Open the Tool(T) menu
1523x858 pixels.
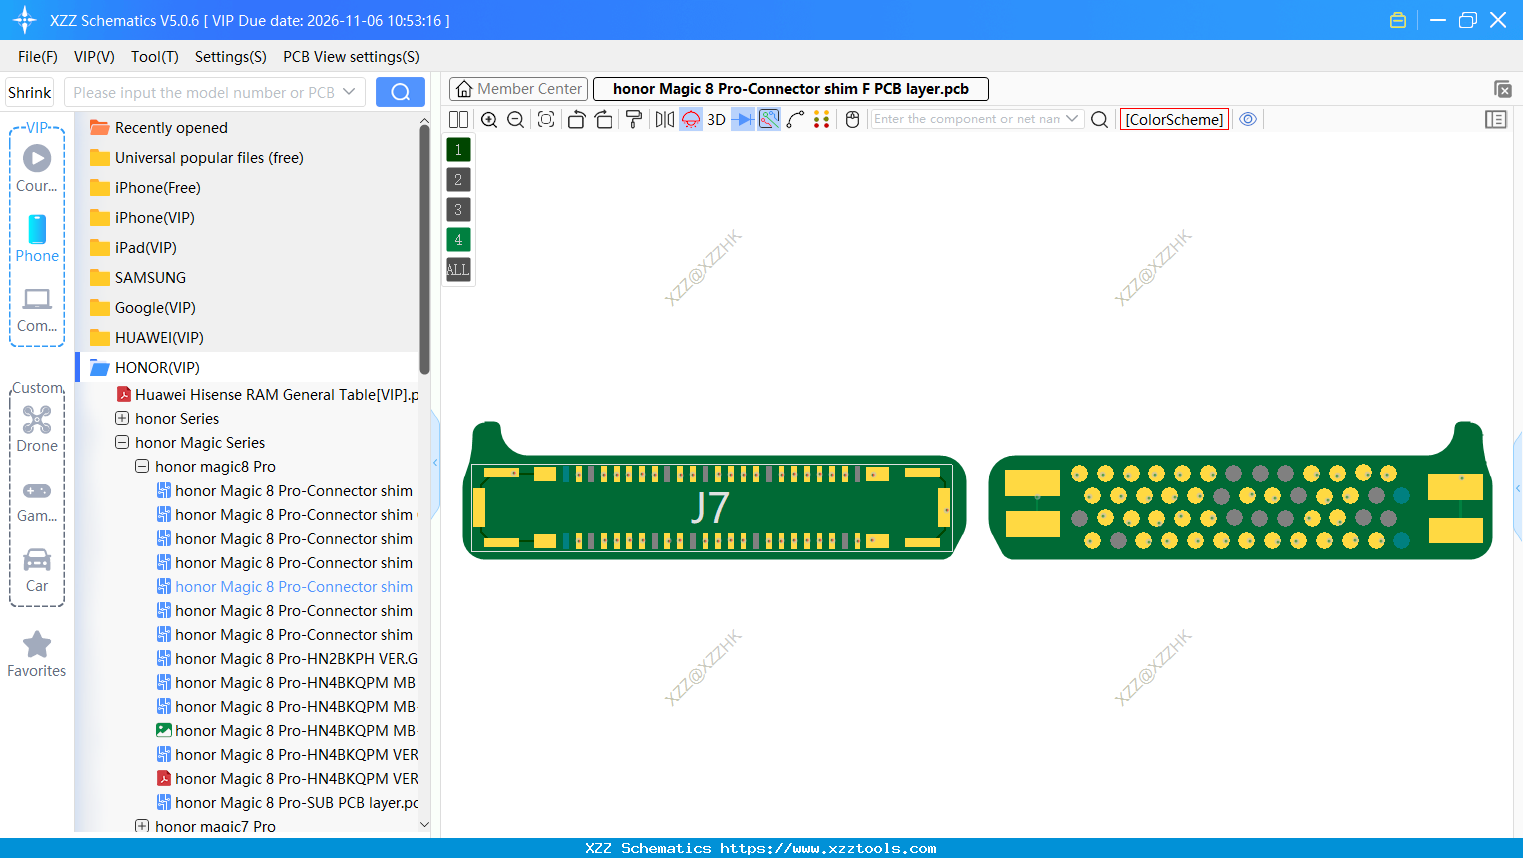(x=155, y=57)
